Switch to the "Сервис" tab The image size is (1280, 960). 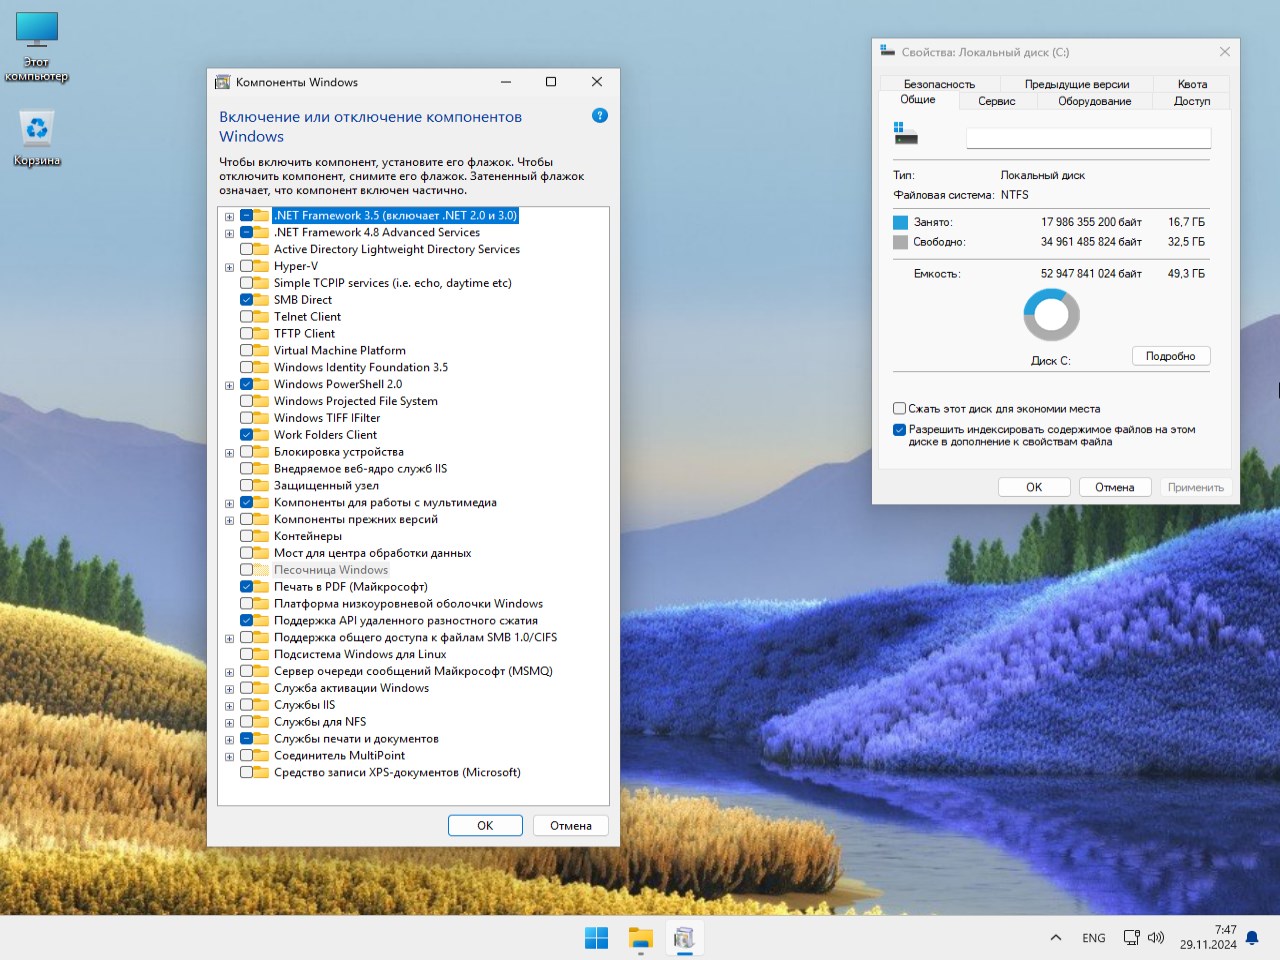click(x=996, y=101)
